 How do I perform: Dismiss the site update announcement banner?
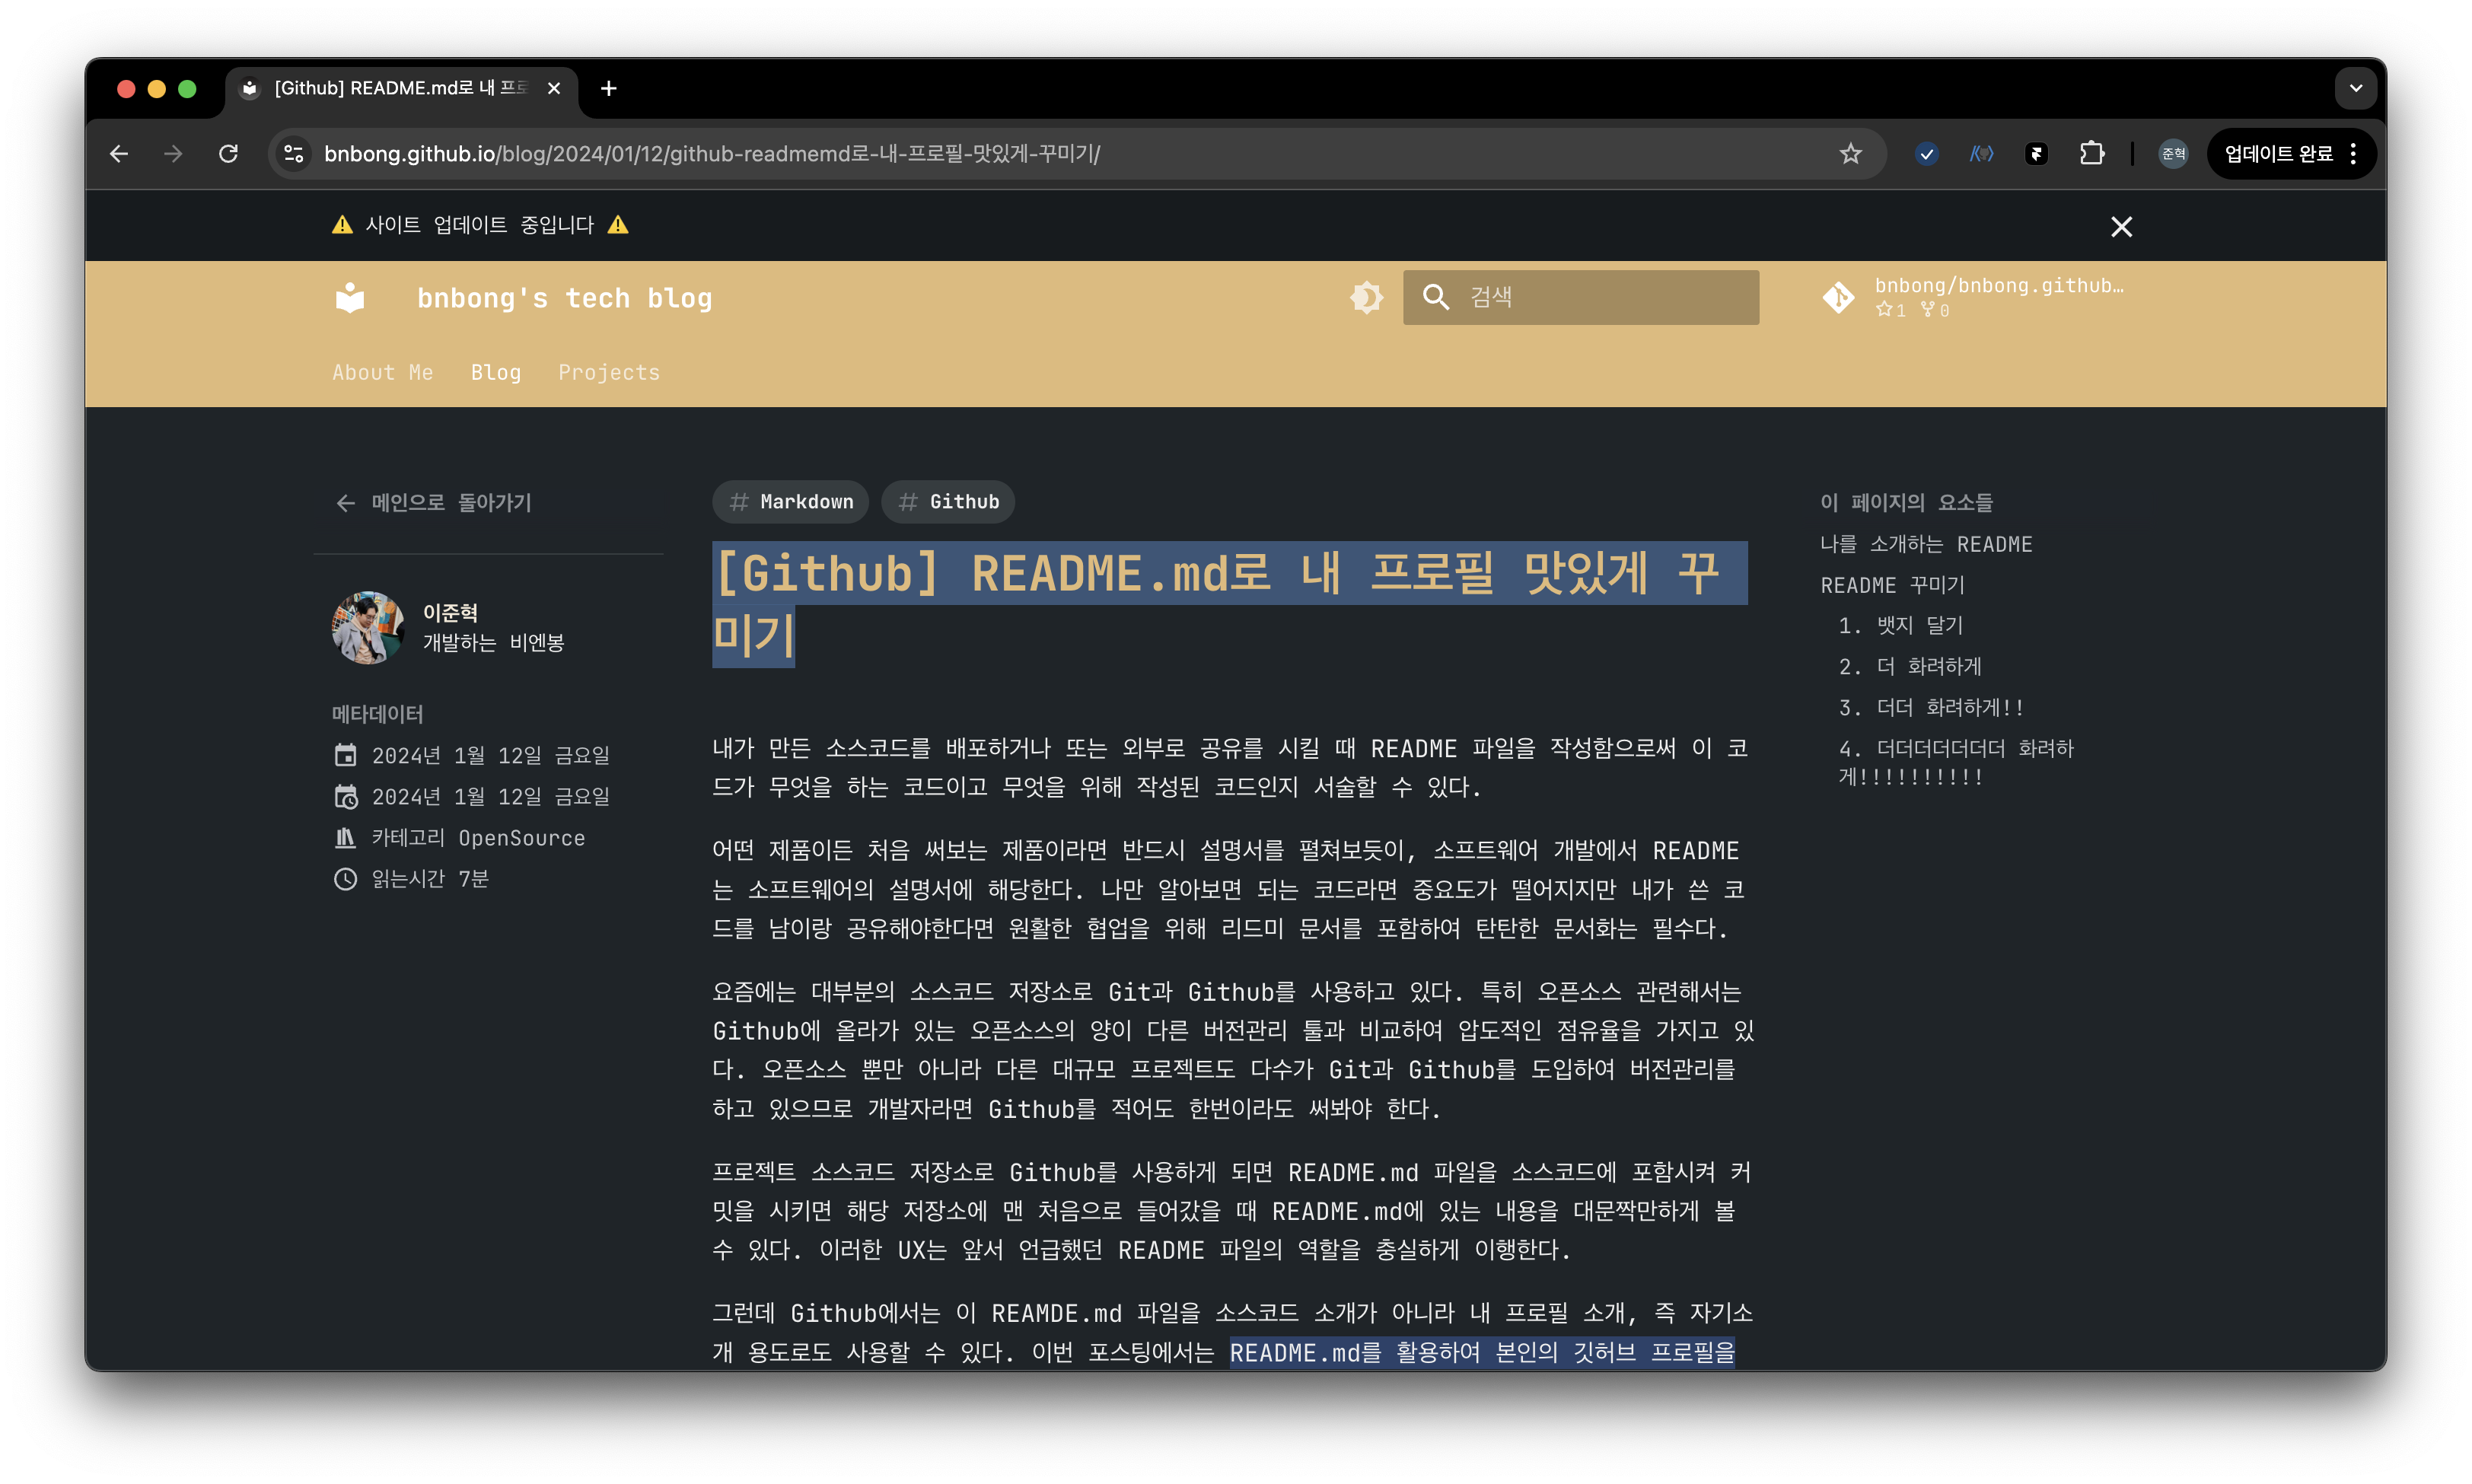coord(2121,227)
